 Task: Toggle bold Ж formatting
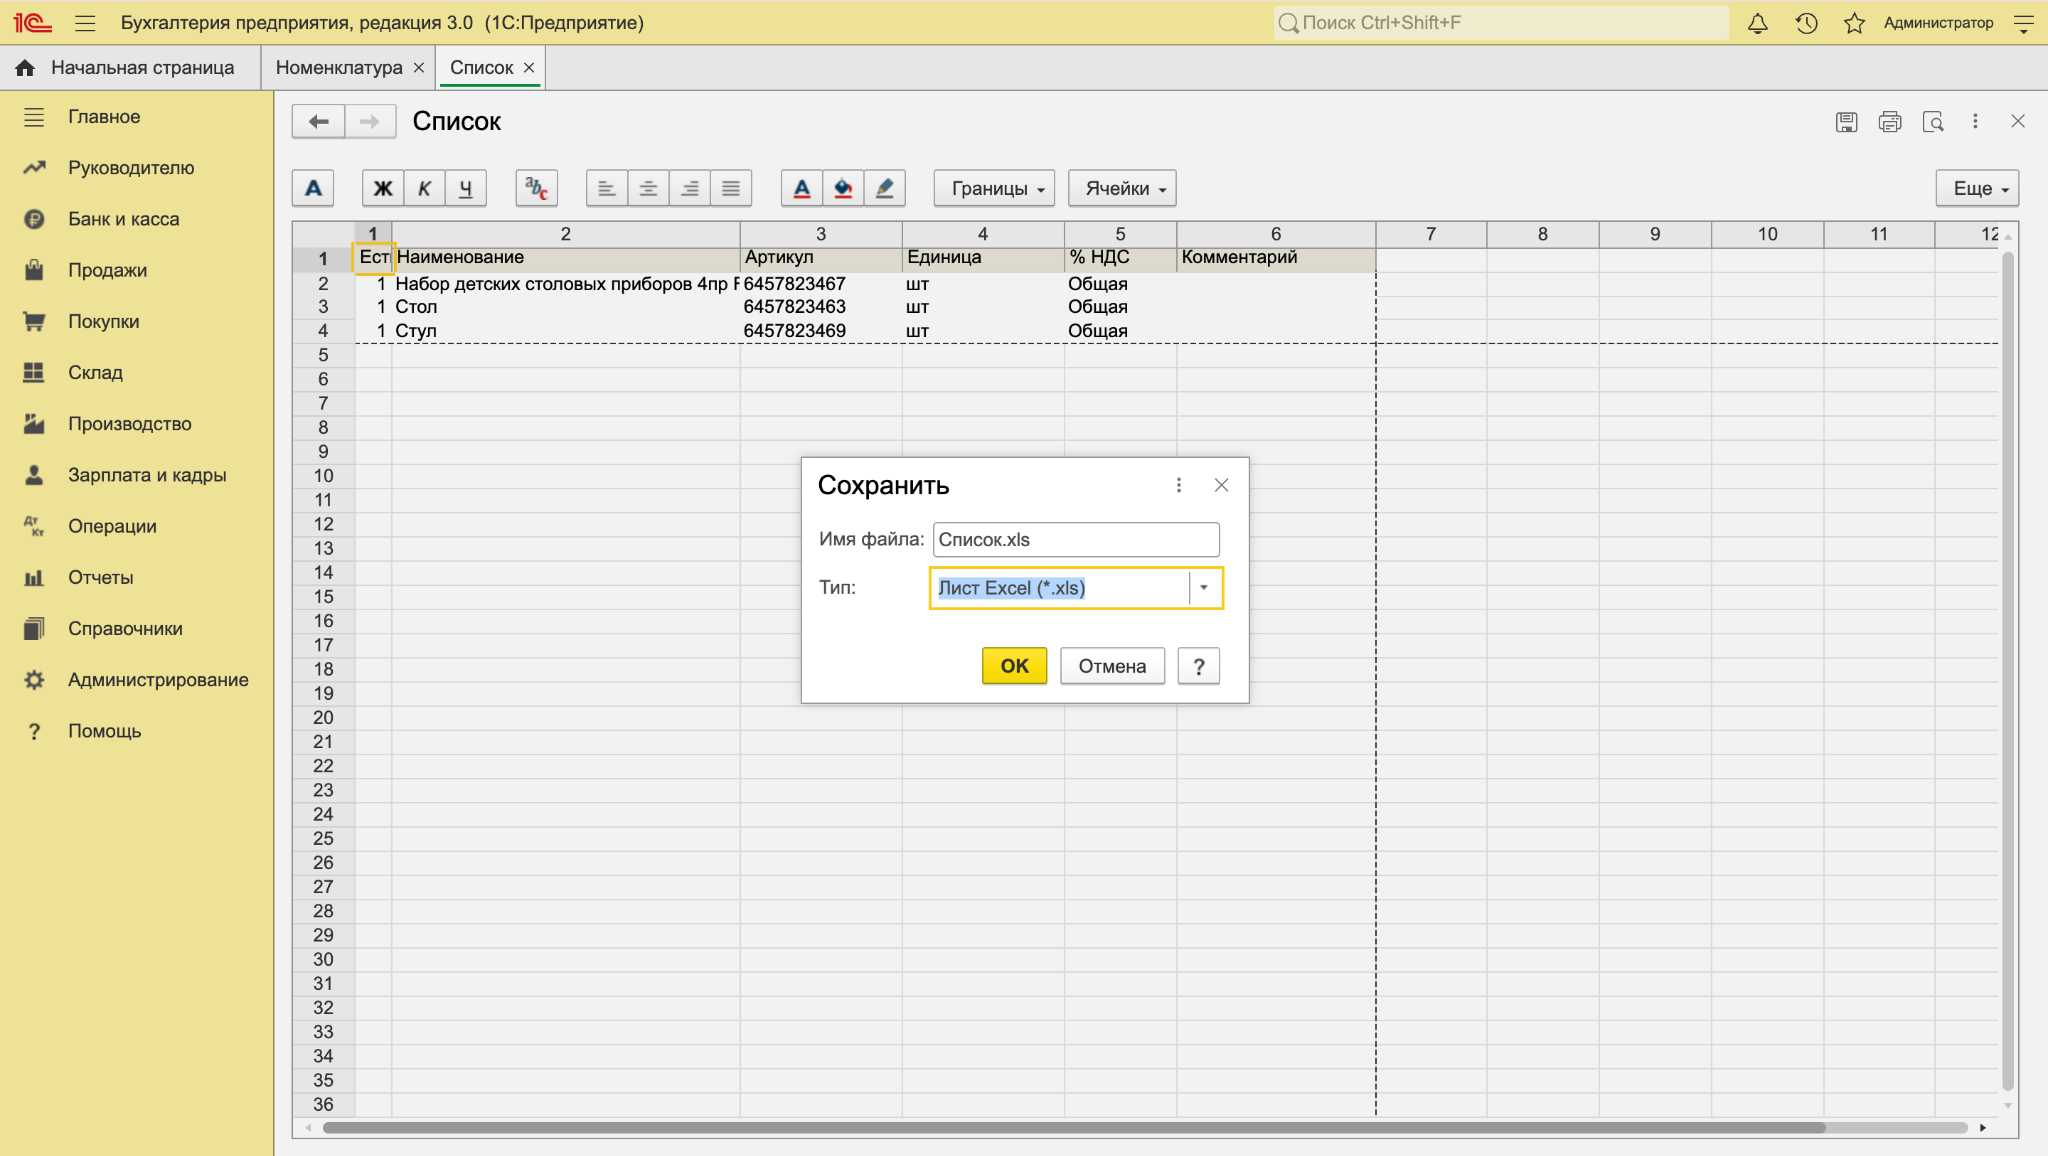point(383,188)
